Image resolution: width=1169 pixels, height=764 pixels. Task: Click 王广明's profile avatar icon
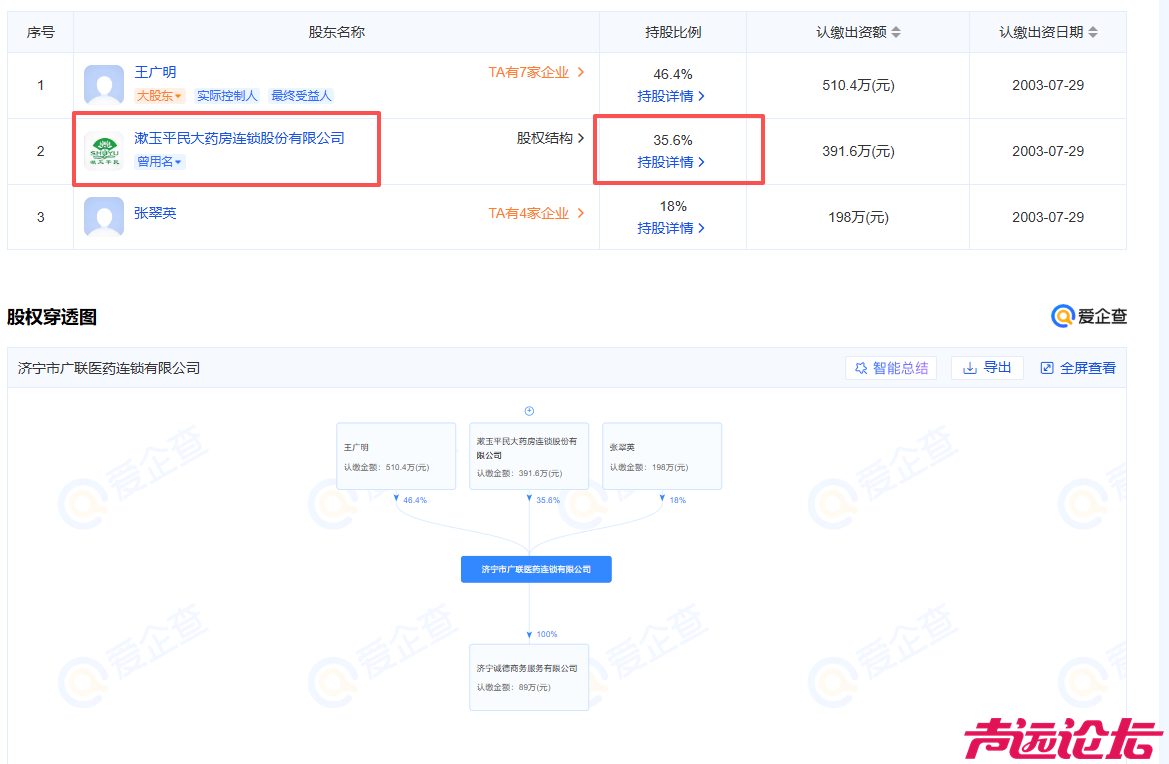[104, 85]
